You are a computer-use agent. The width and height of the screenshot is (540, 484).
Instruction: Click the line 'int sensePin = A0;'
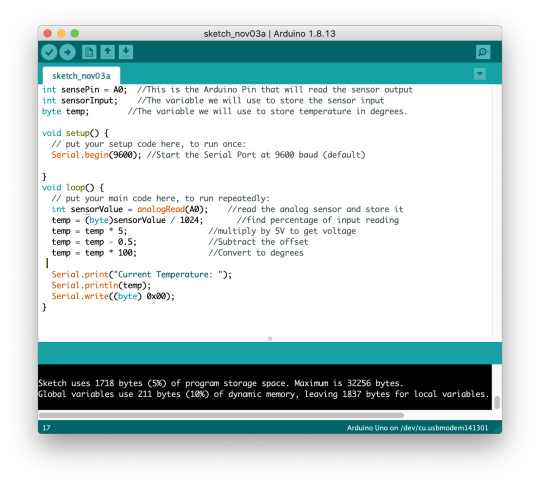[85, 90]
